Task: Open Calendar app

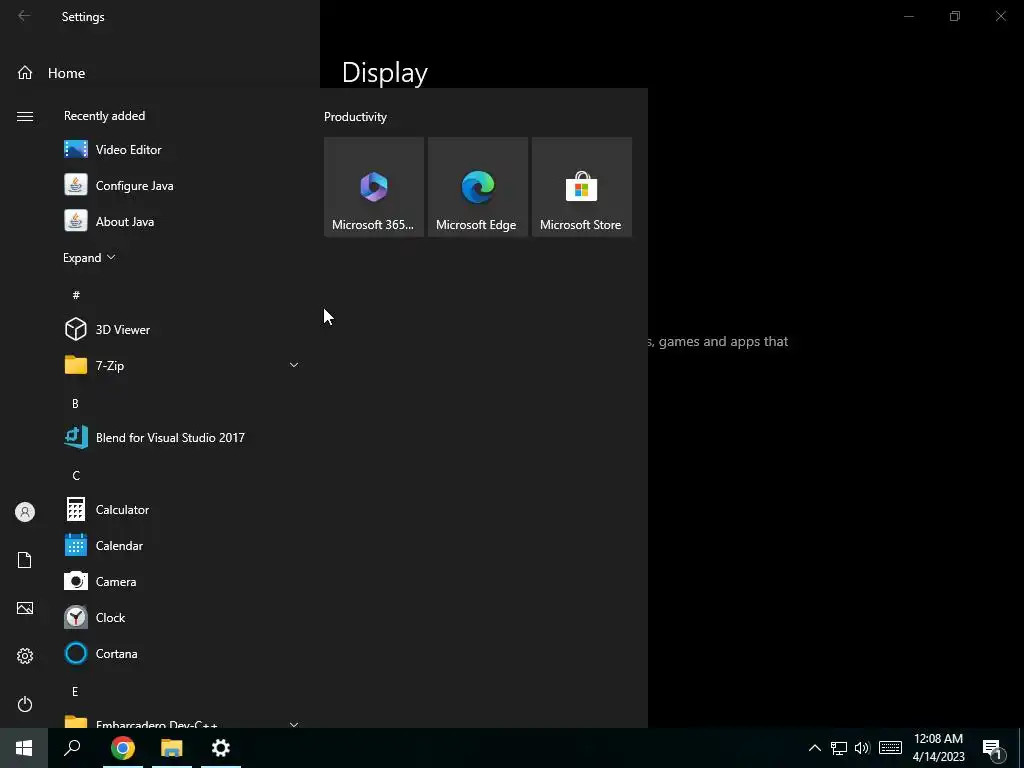Action: click(181, 545)
